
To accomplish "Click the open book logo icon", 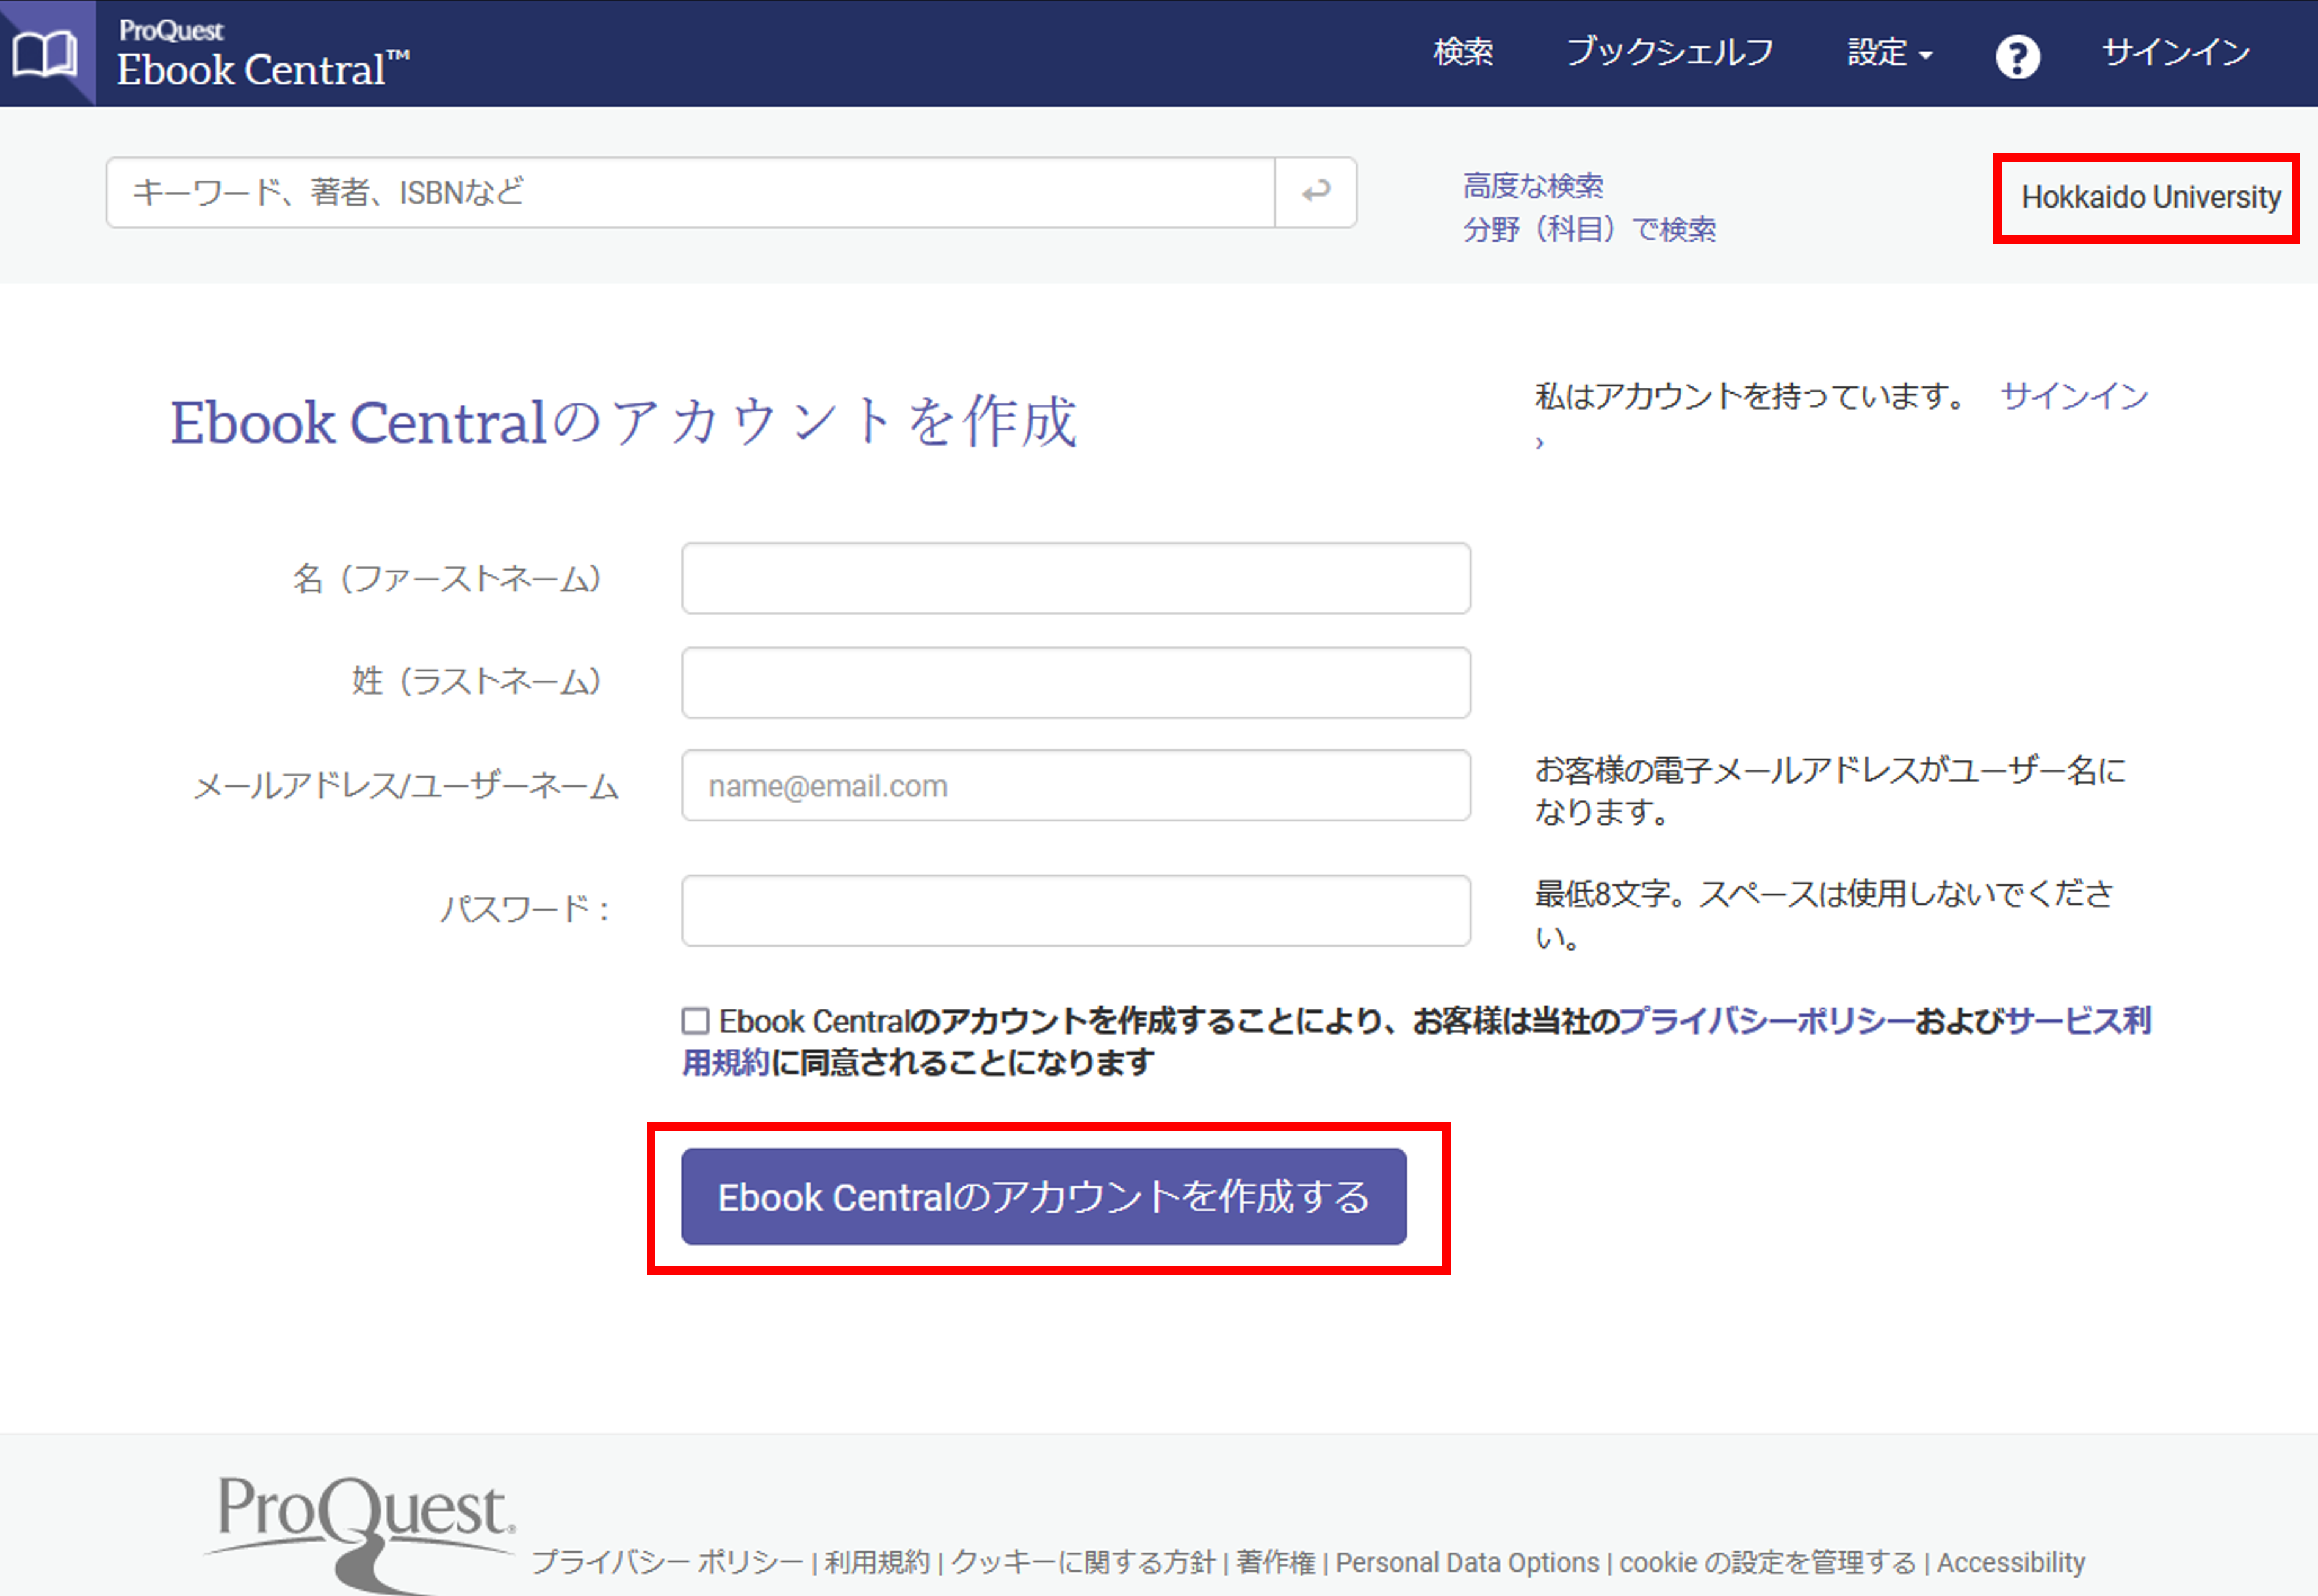I will tap(45, 53).
